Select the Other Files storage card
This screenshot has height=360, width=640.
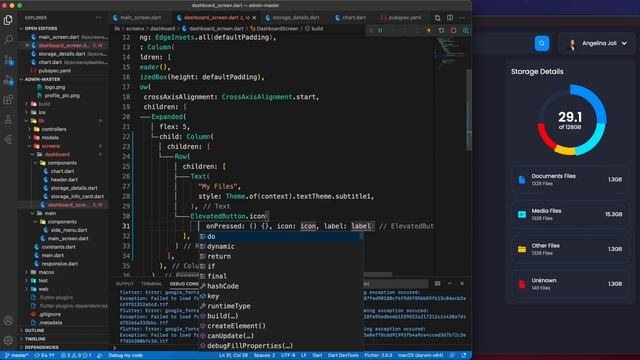click(x=569, y=249)
